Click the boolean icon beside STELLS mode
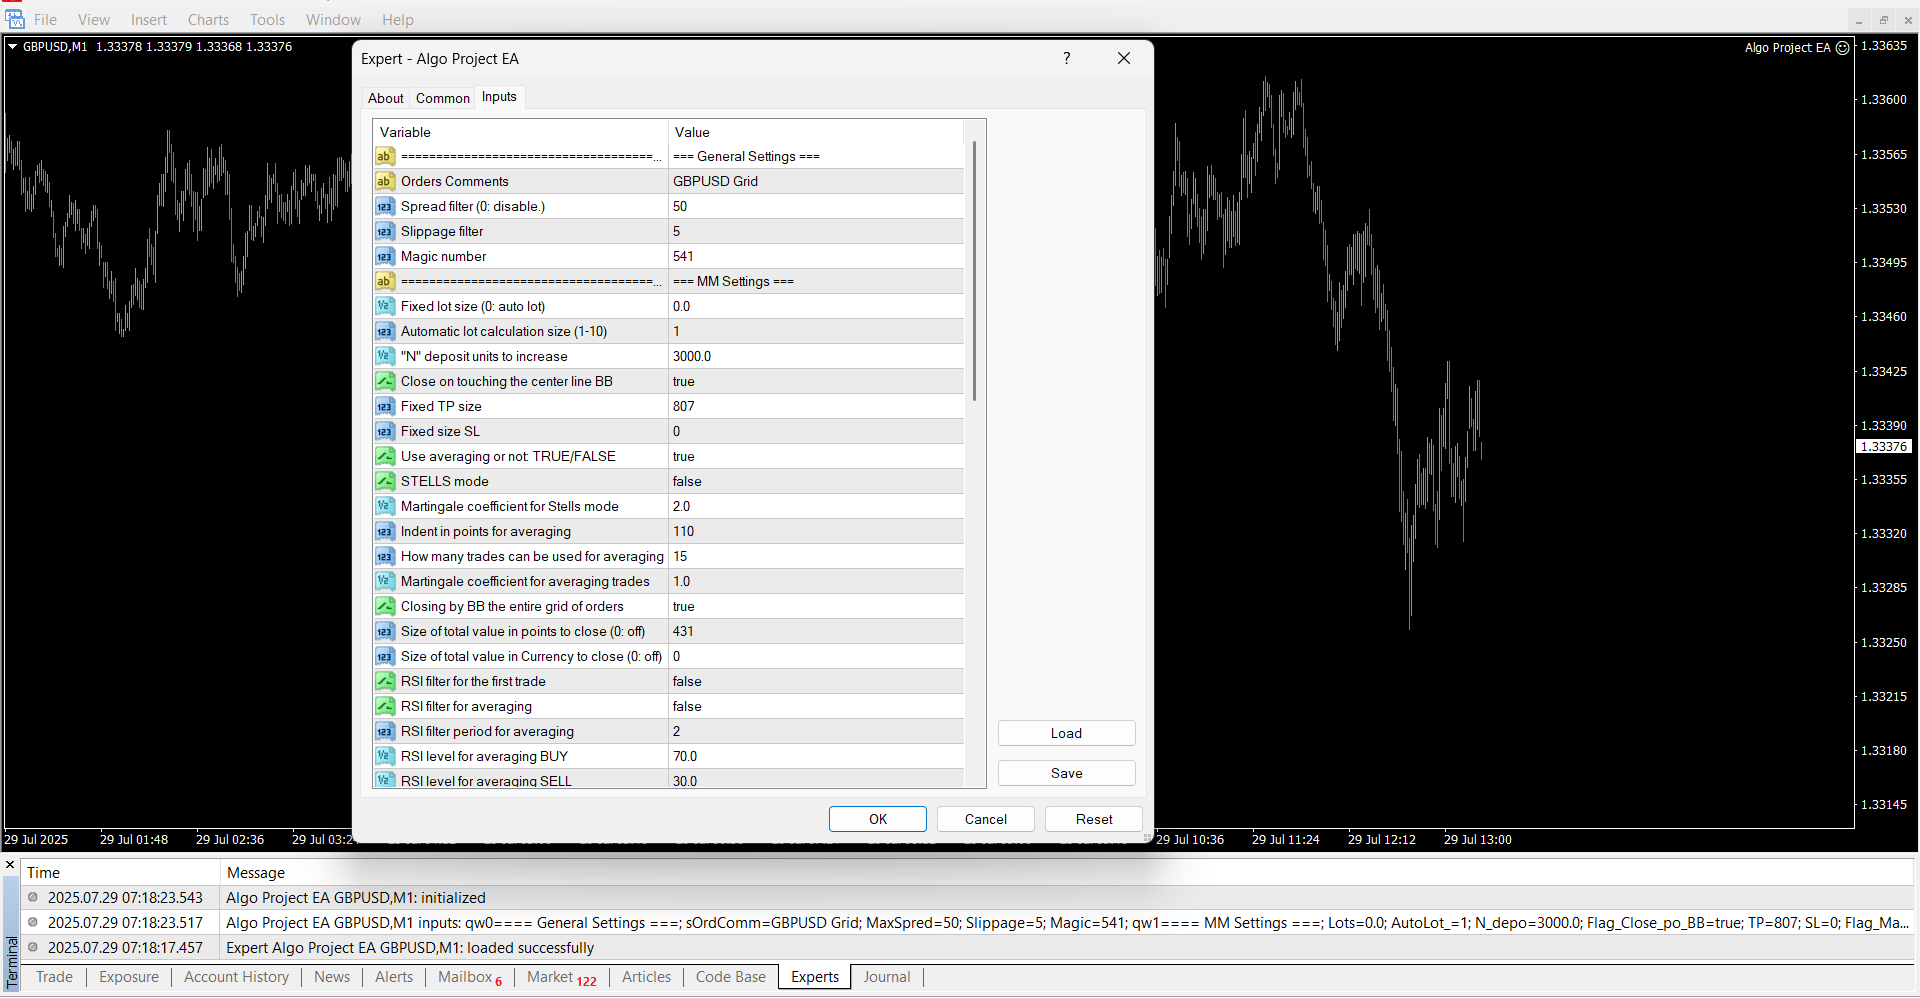The width and height of the screenshot is (1920, 998). pyautogui.click(x=385, y=481)
